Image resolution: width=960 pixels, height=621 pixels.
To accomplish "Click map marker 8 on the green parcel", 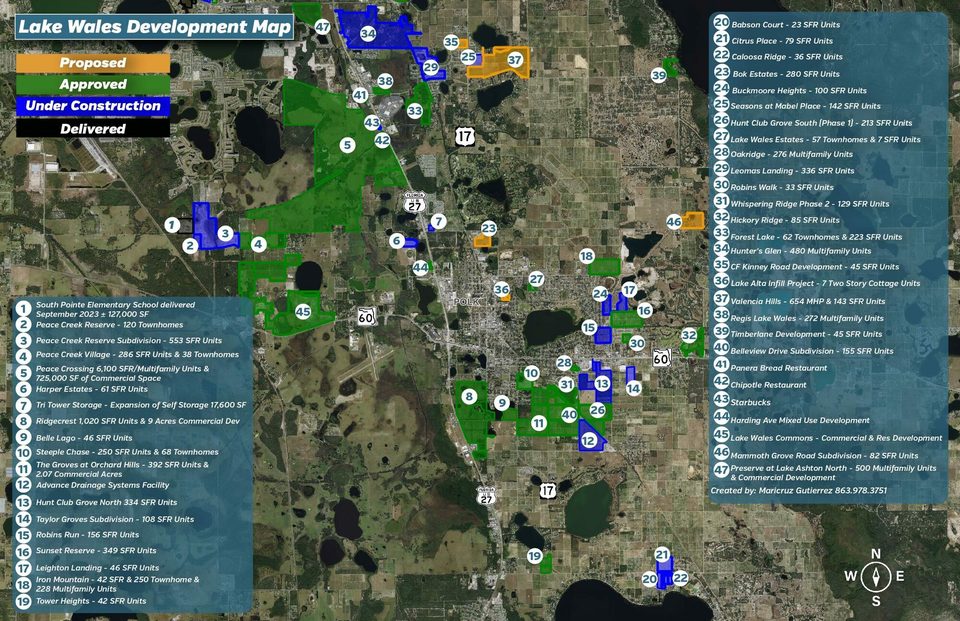I will pyautogui.click(x=468, y=397).
